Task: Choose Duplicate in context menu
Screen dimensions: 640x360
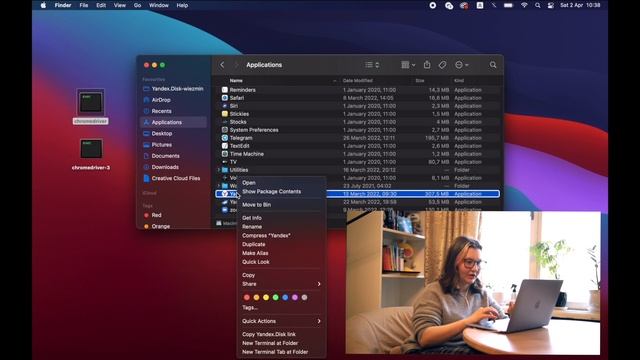Action: (281, 244)
